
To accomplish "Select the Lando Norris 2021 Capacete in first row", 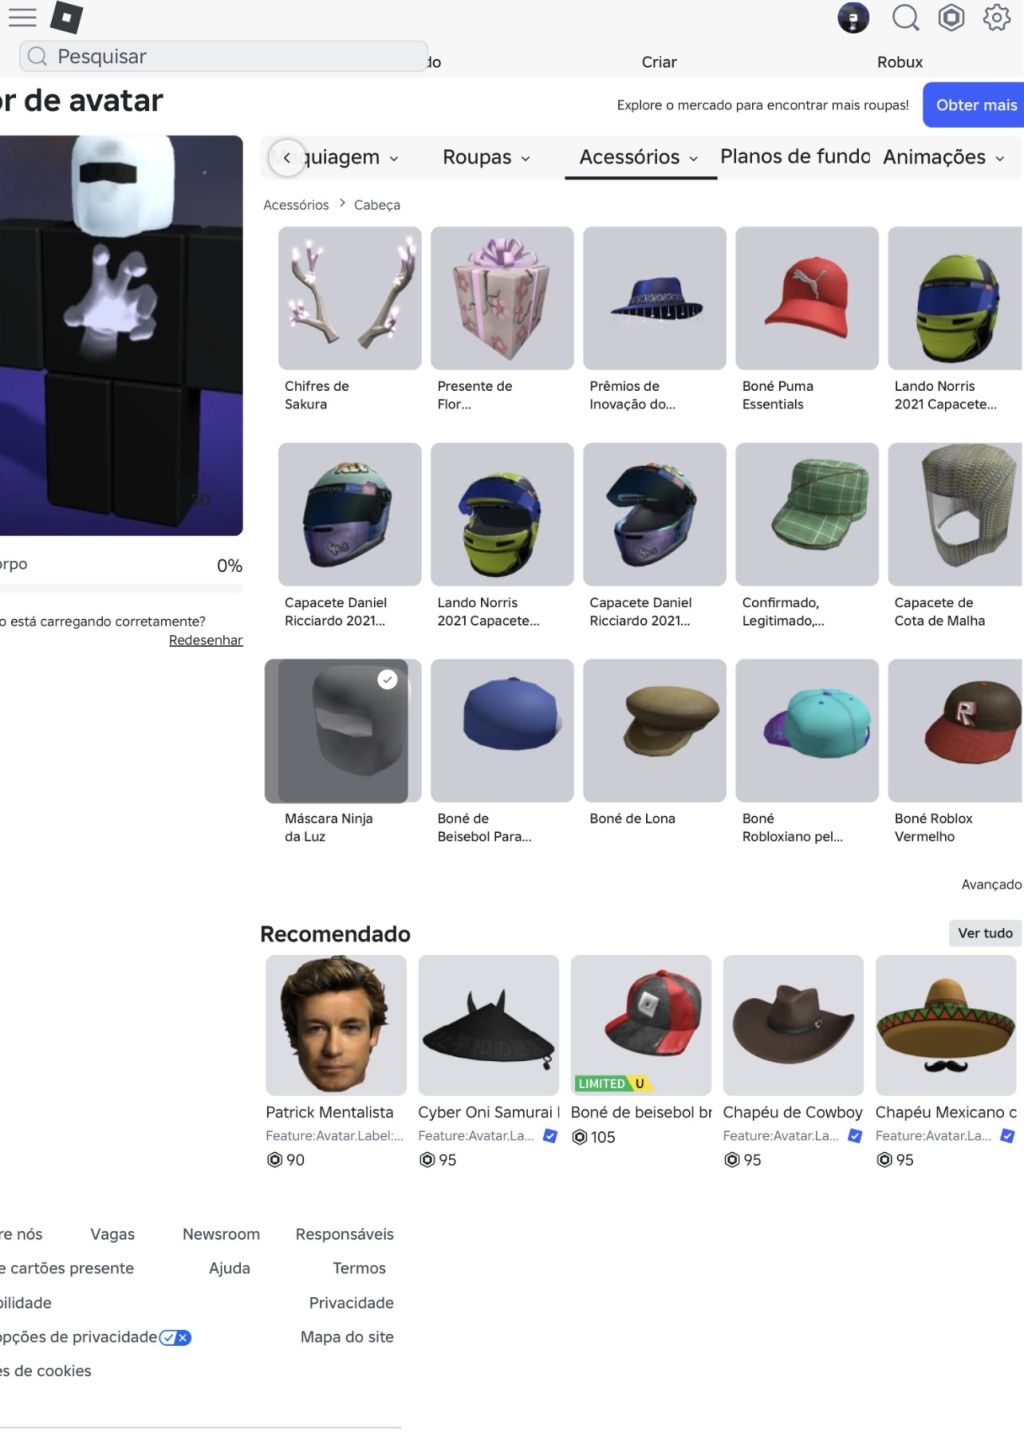I will [x=955, y=298].
